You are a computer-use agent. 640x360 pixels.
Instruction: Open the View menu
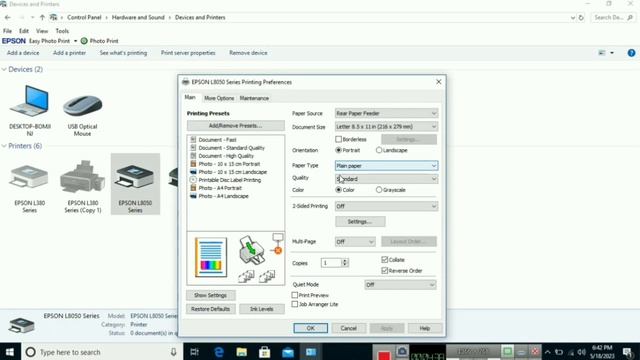(x=42, y=31)
